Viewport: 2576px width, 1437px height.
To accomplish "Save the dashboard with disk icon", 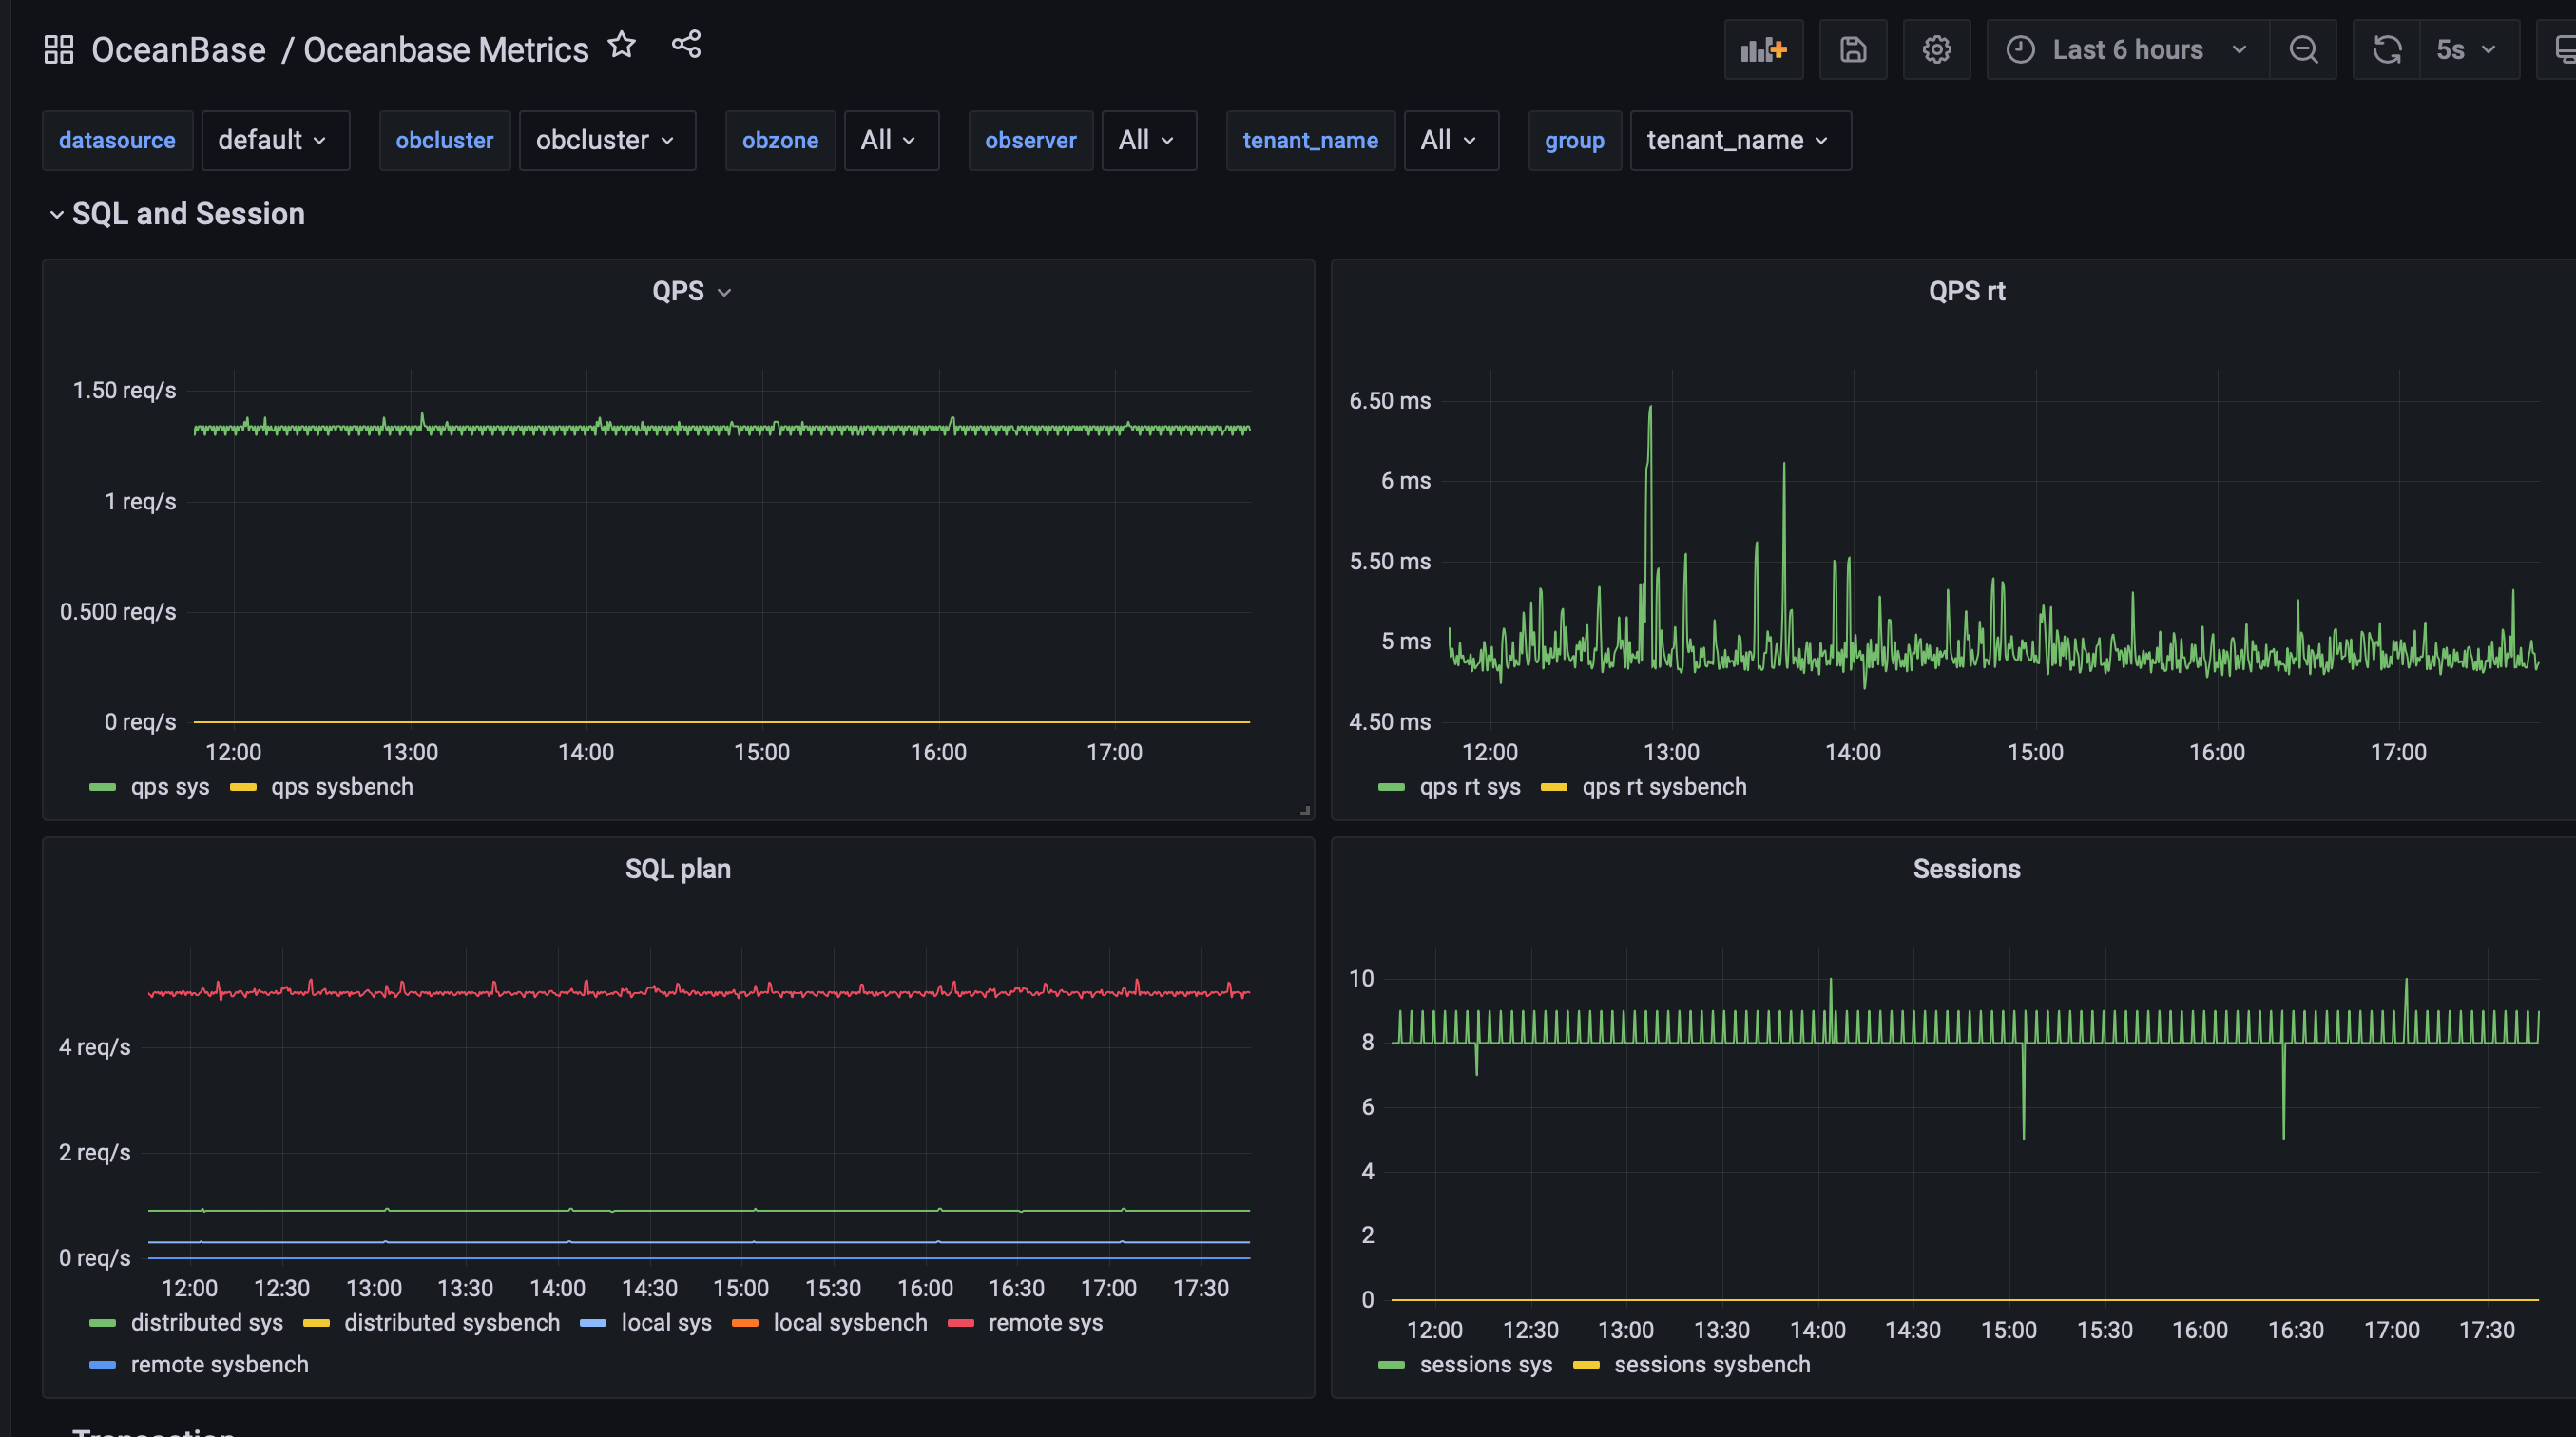I will 1852,49.
